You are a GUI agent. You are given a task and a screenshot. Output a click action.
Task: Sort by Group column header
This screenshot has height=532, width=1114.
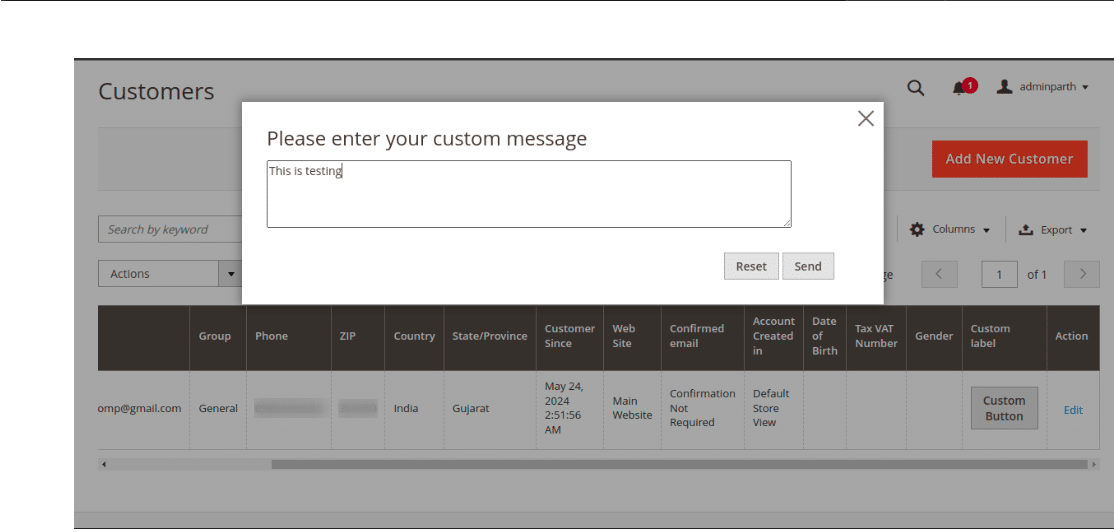pyautogui.click(x=217, y=336)
